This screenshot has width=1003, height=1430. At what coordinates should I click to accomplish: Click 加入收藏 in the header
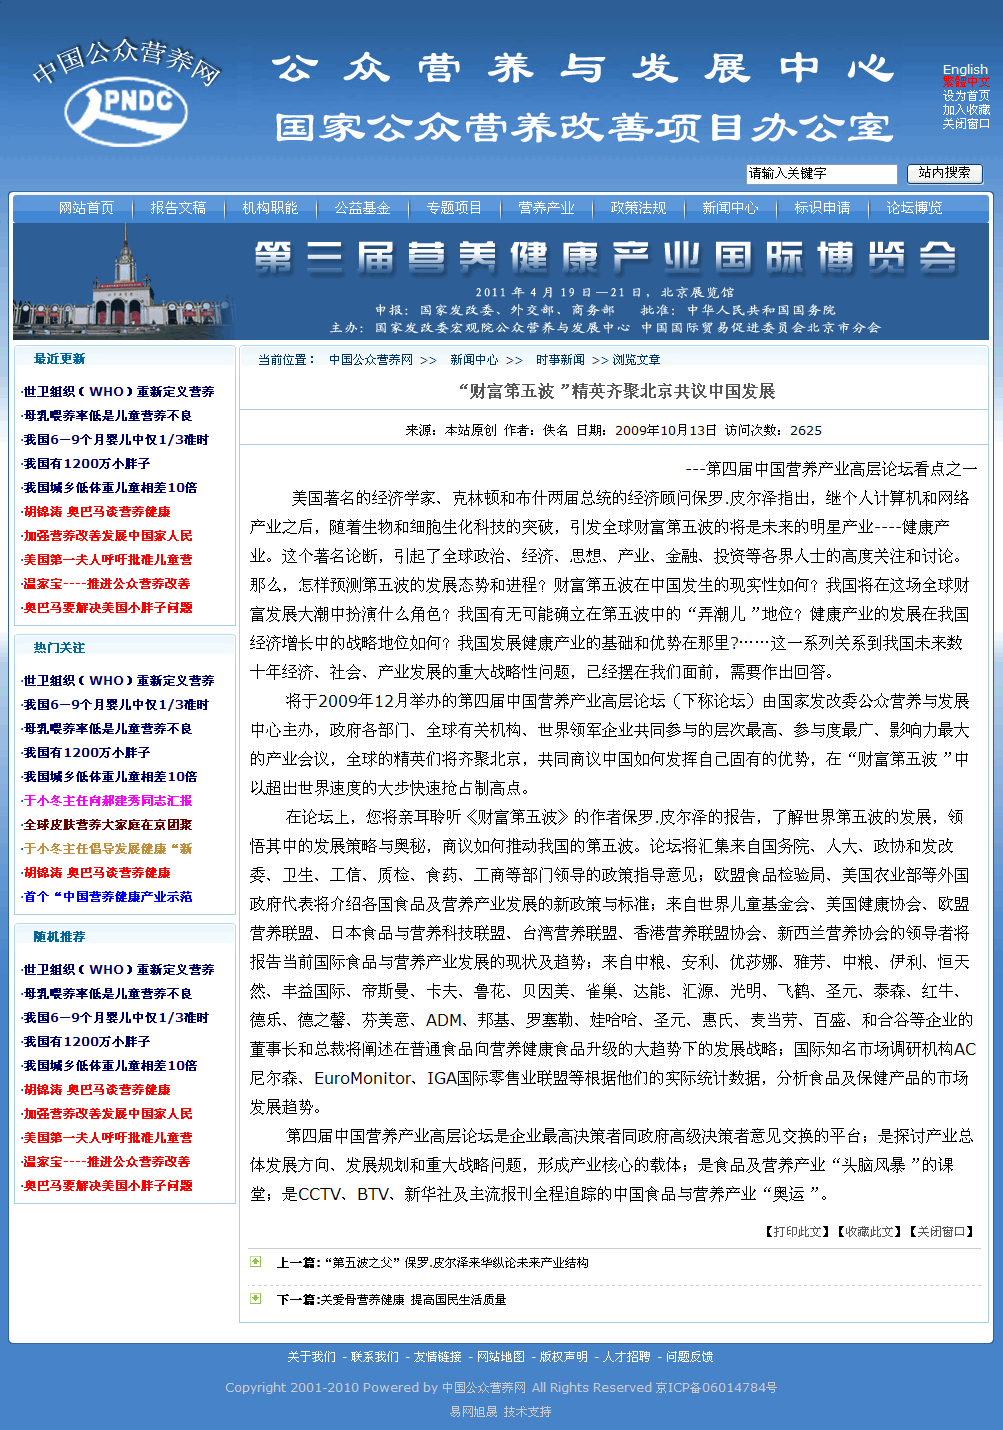tap(966, 110)
